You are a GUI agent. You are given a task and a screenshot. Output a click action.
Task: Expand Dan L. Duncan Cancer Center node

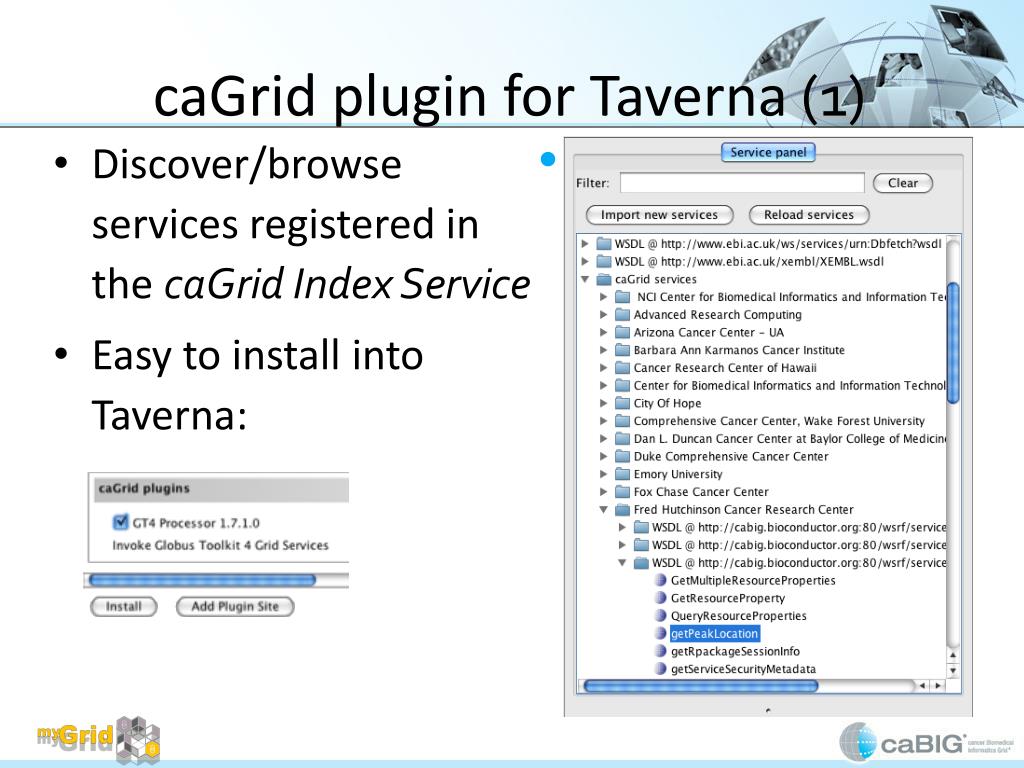tap(604, 438)
